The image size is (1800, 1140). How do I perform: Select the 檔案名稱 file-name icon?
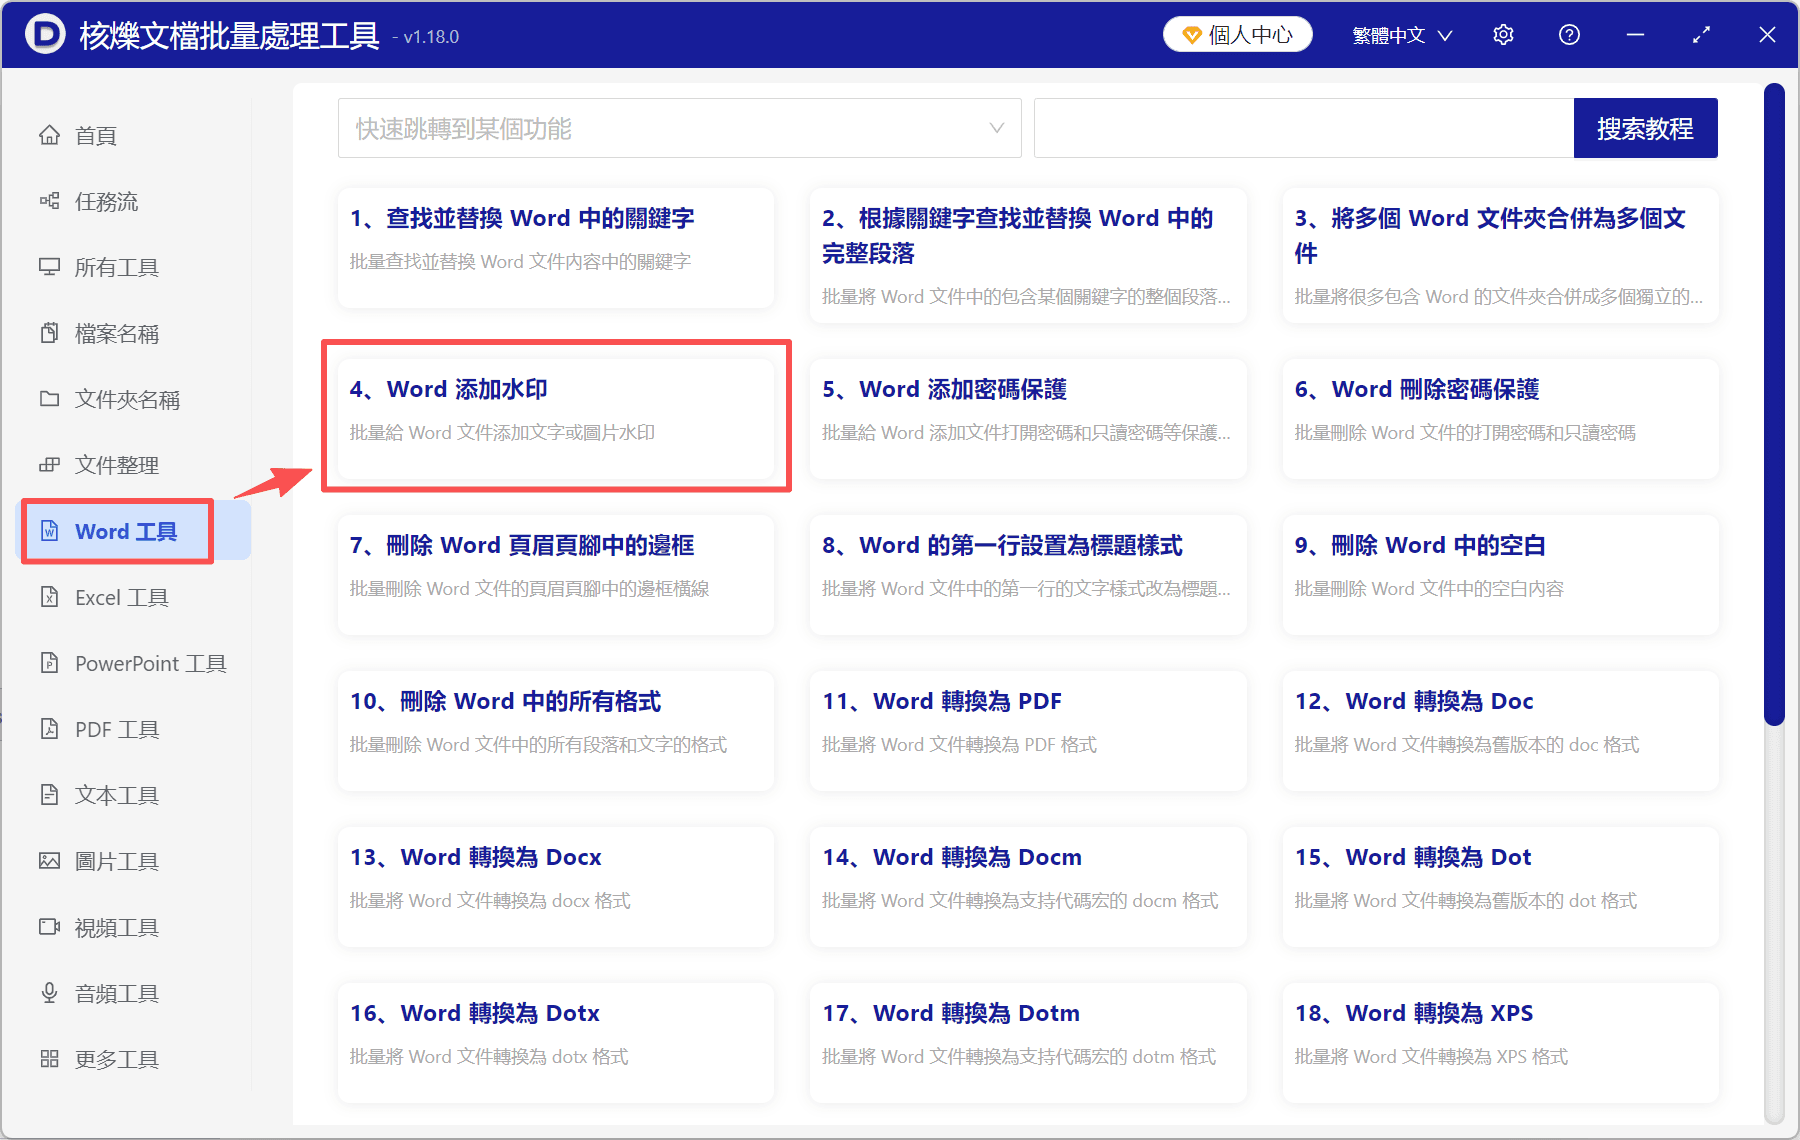[x=50, y=333]
